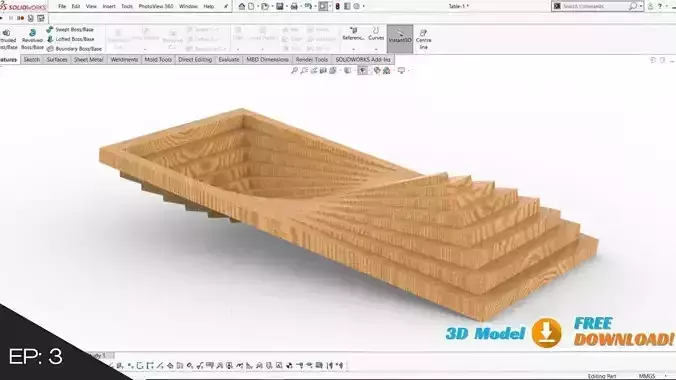Open the Options gear icon
676x380 pixels.
pos(357,6)
